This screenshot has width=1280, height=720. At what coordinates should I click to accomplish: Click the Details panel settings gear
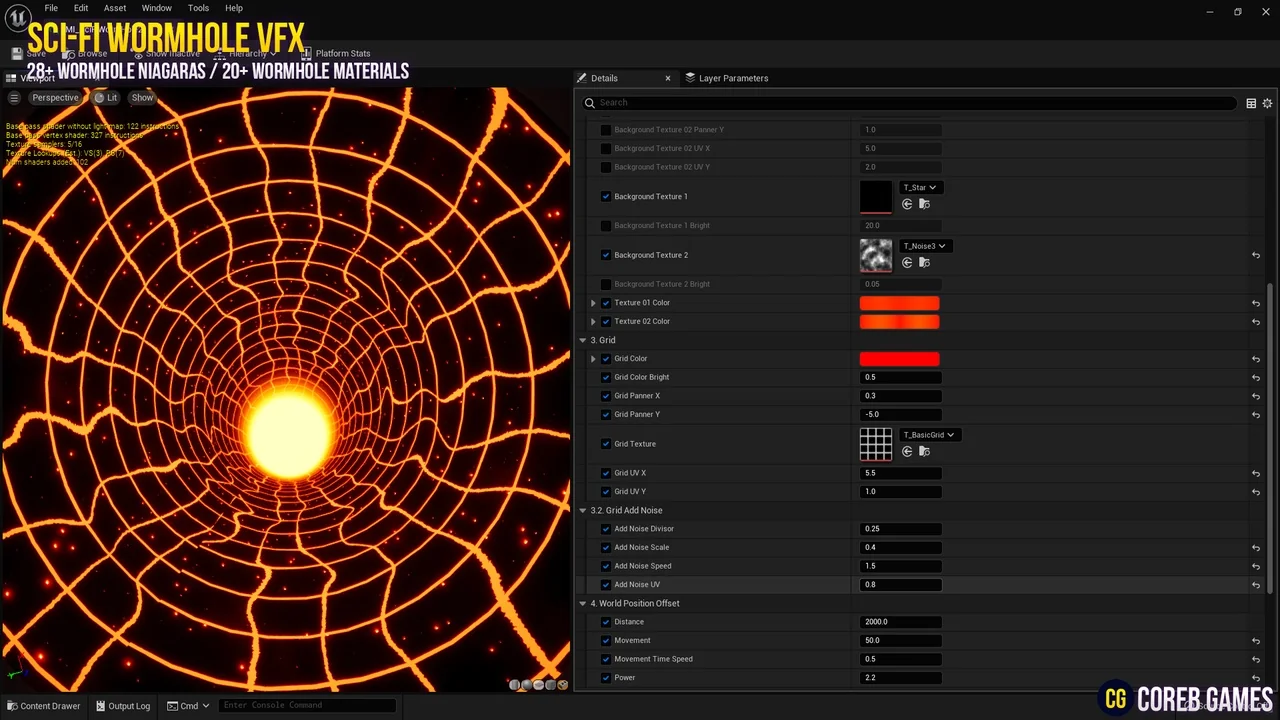click(x=1267, y=103)
